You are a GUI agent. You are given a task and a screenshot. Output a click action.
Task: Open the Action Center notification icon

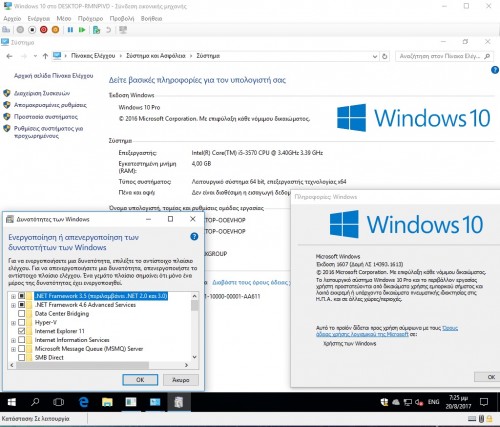click(x=484, y=402)
